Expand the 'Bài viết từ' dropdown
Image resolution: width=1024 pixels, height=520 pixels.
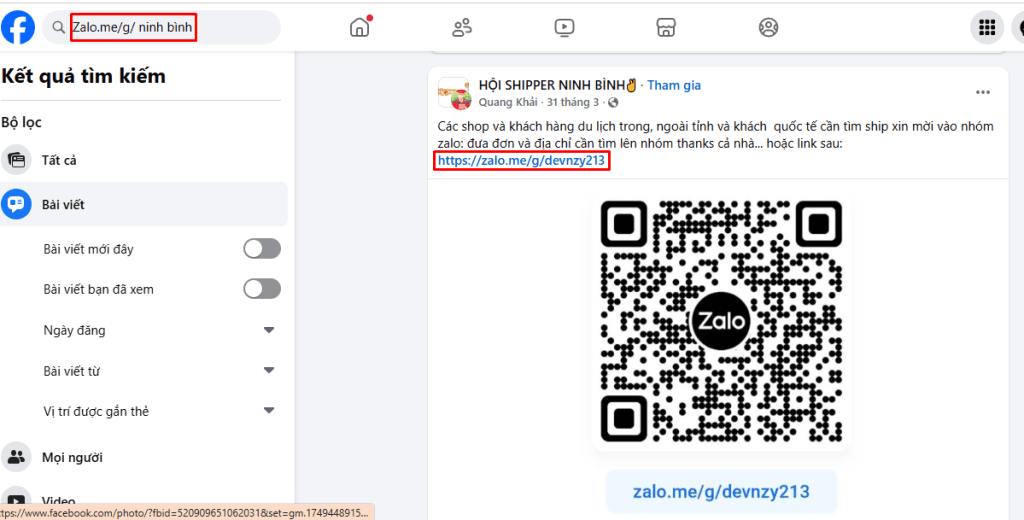(268, 371)
